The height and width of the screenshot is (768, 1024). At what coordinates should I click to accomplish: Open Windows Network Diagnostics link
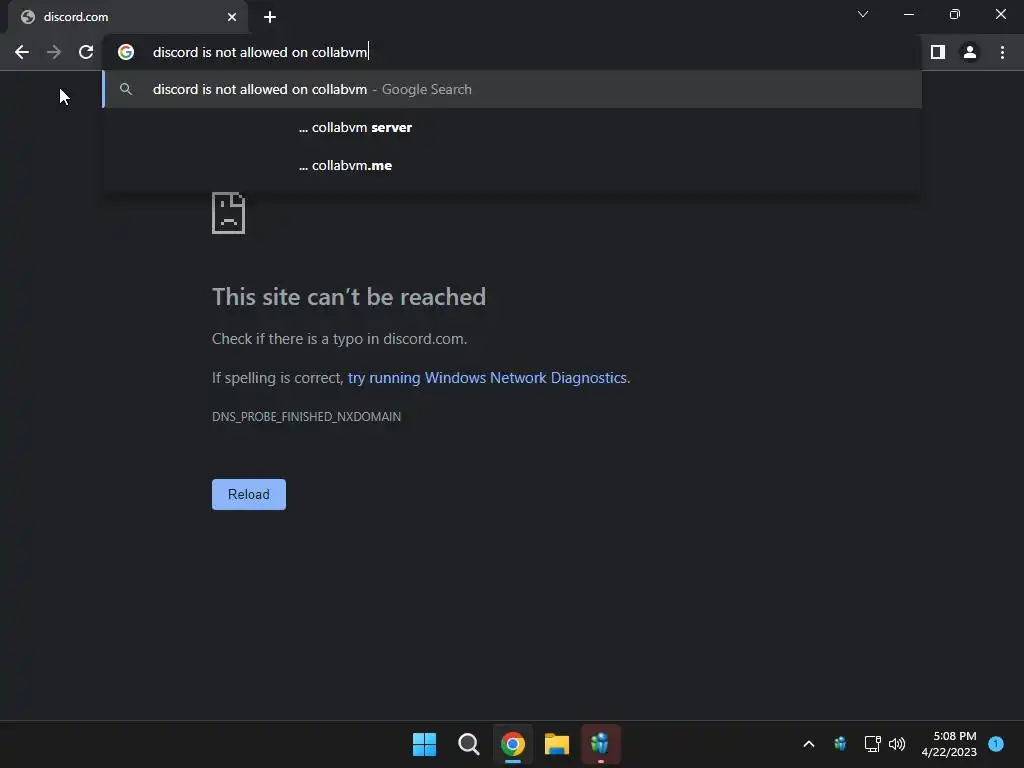pos(487,378)
